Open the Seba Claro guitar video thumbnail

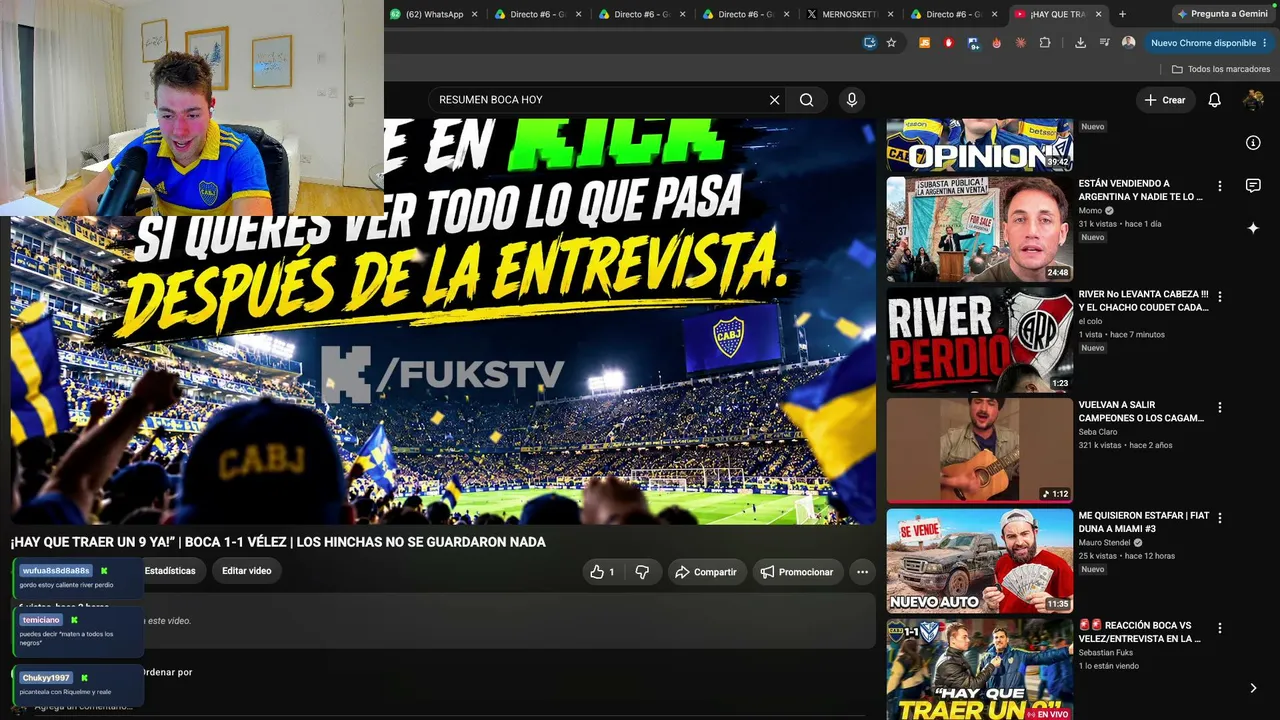(979, 451)
